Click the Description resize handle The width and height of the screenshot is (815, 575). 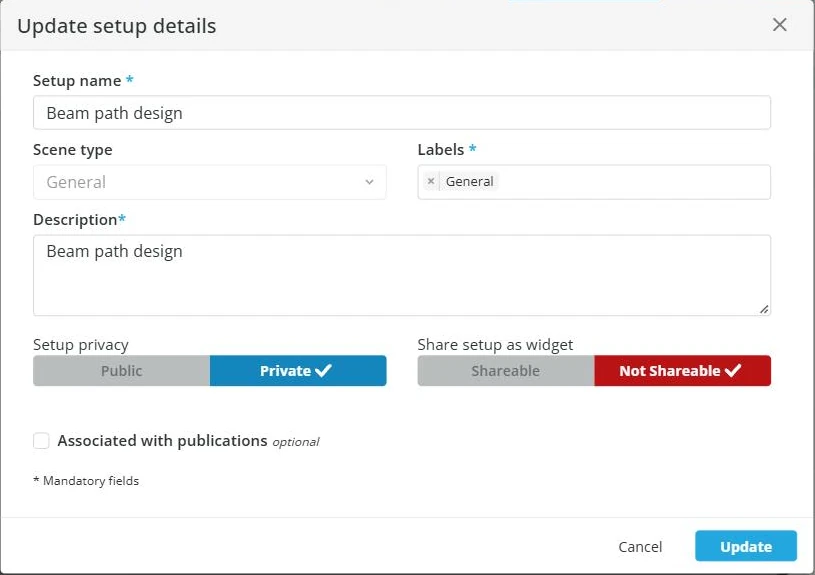pos(764,309)
